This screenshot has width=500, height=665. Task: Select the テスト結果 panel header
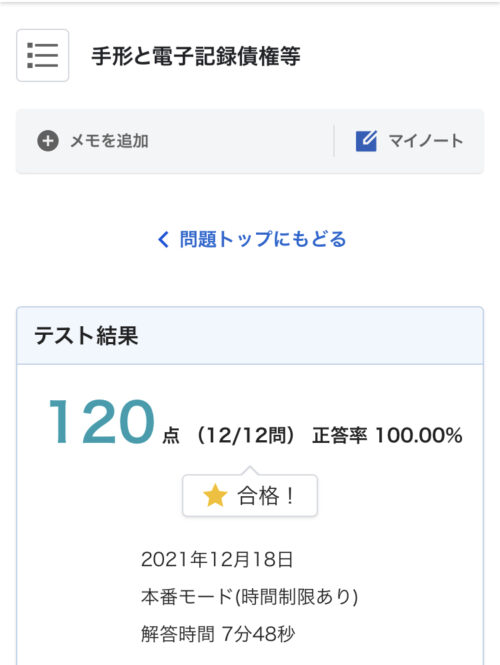pyautogui.click(x=250, y=335)
